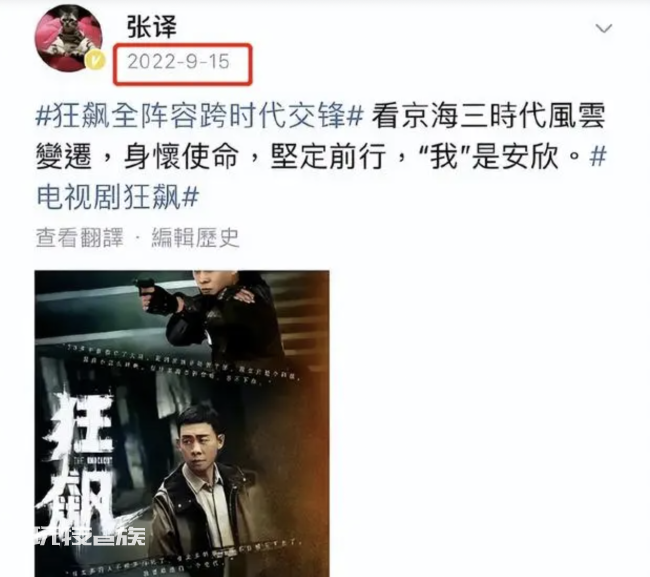Expand the post options chevron
650x577 pixels.
point(603,28)
